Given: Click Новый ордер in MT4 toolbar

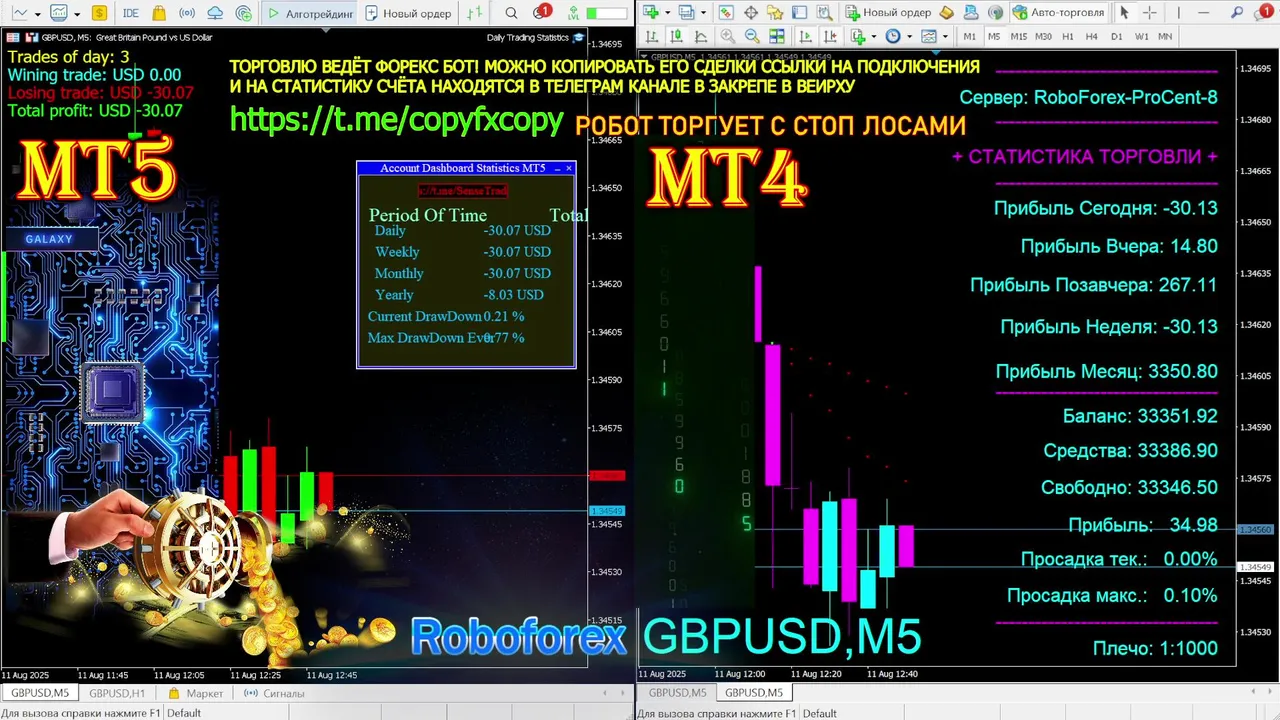Looking at the screenshot, I should click(886, 13).
